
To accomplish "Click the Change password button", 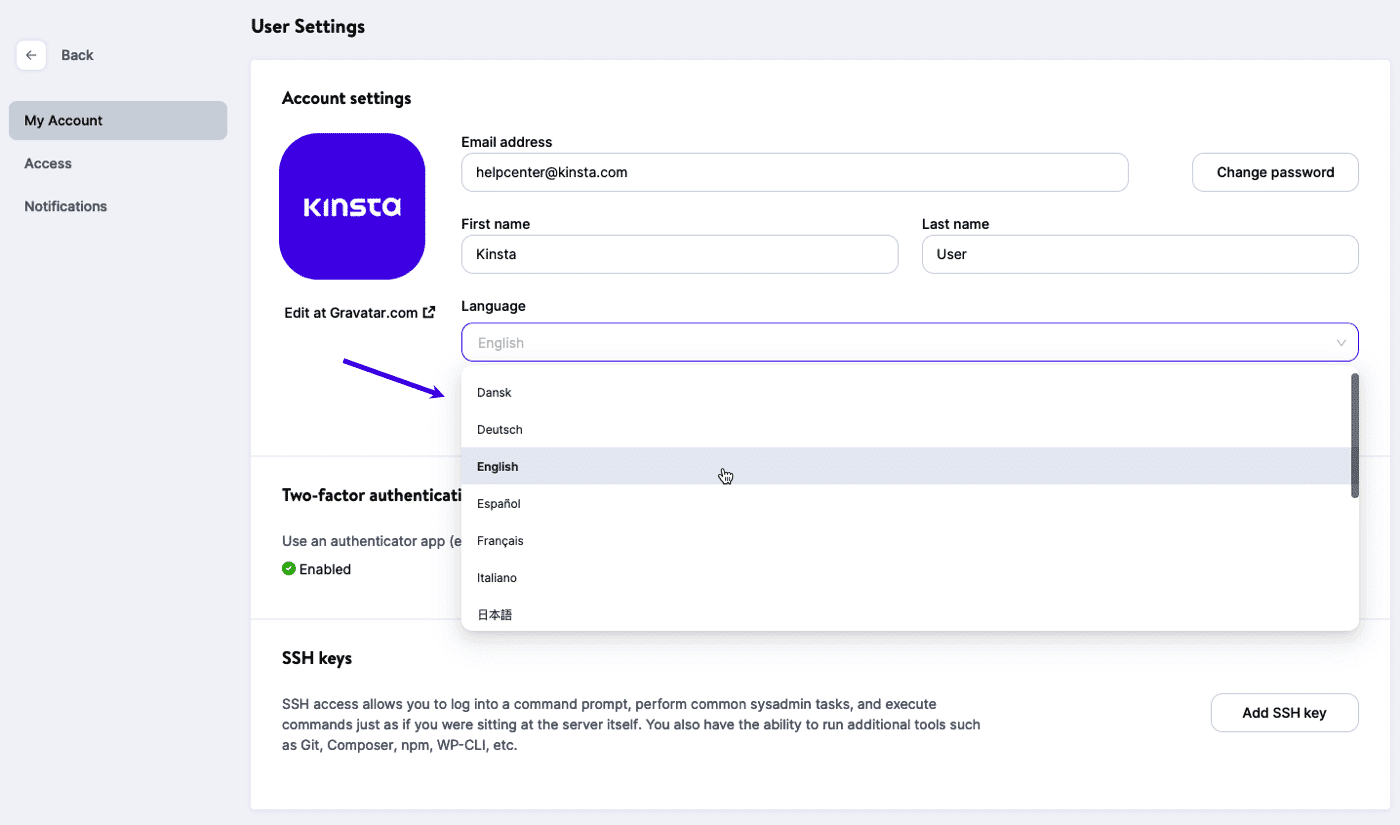I will coord(1275,172).
